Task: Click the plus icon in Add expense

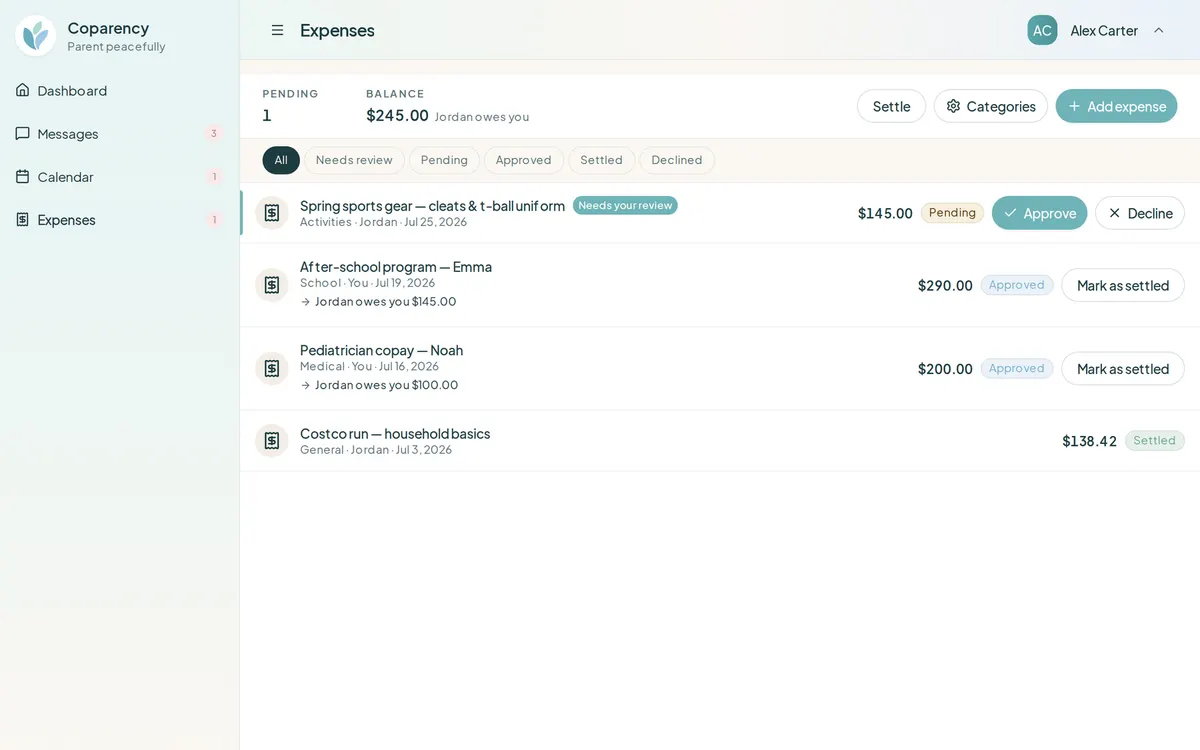Action: [x=1074, y=106]
